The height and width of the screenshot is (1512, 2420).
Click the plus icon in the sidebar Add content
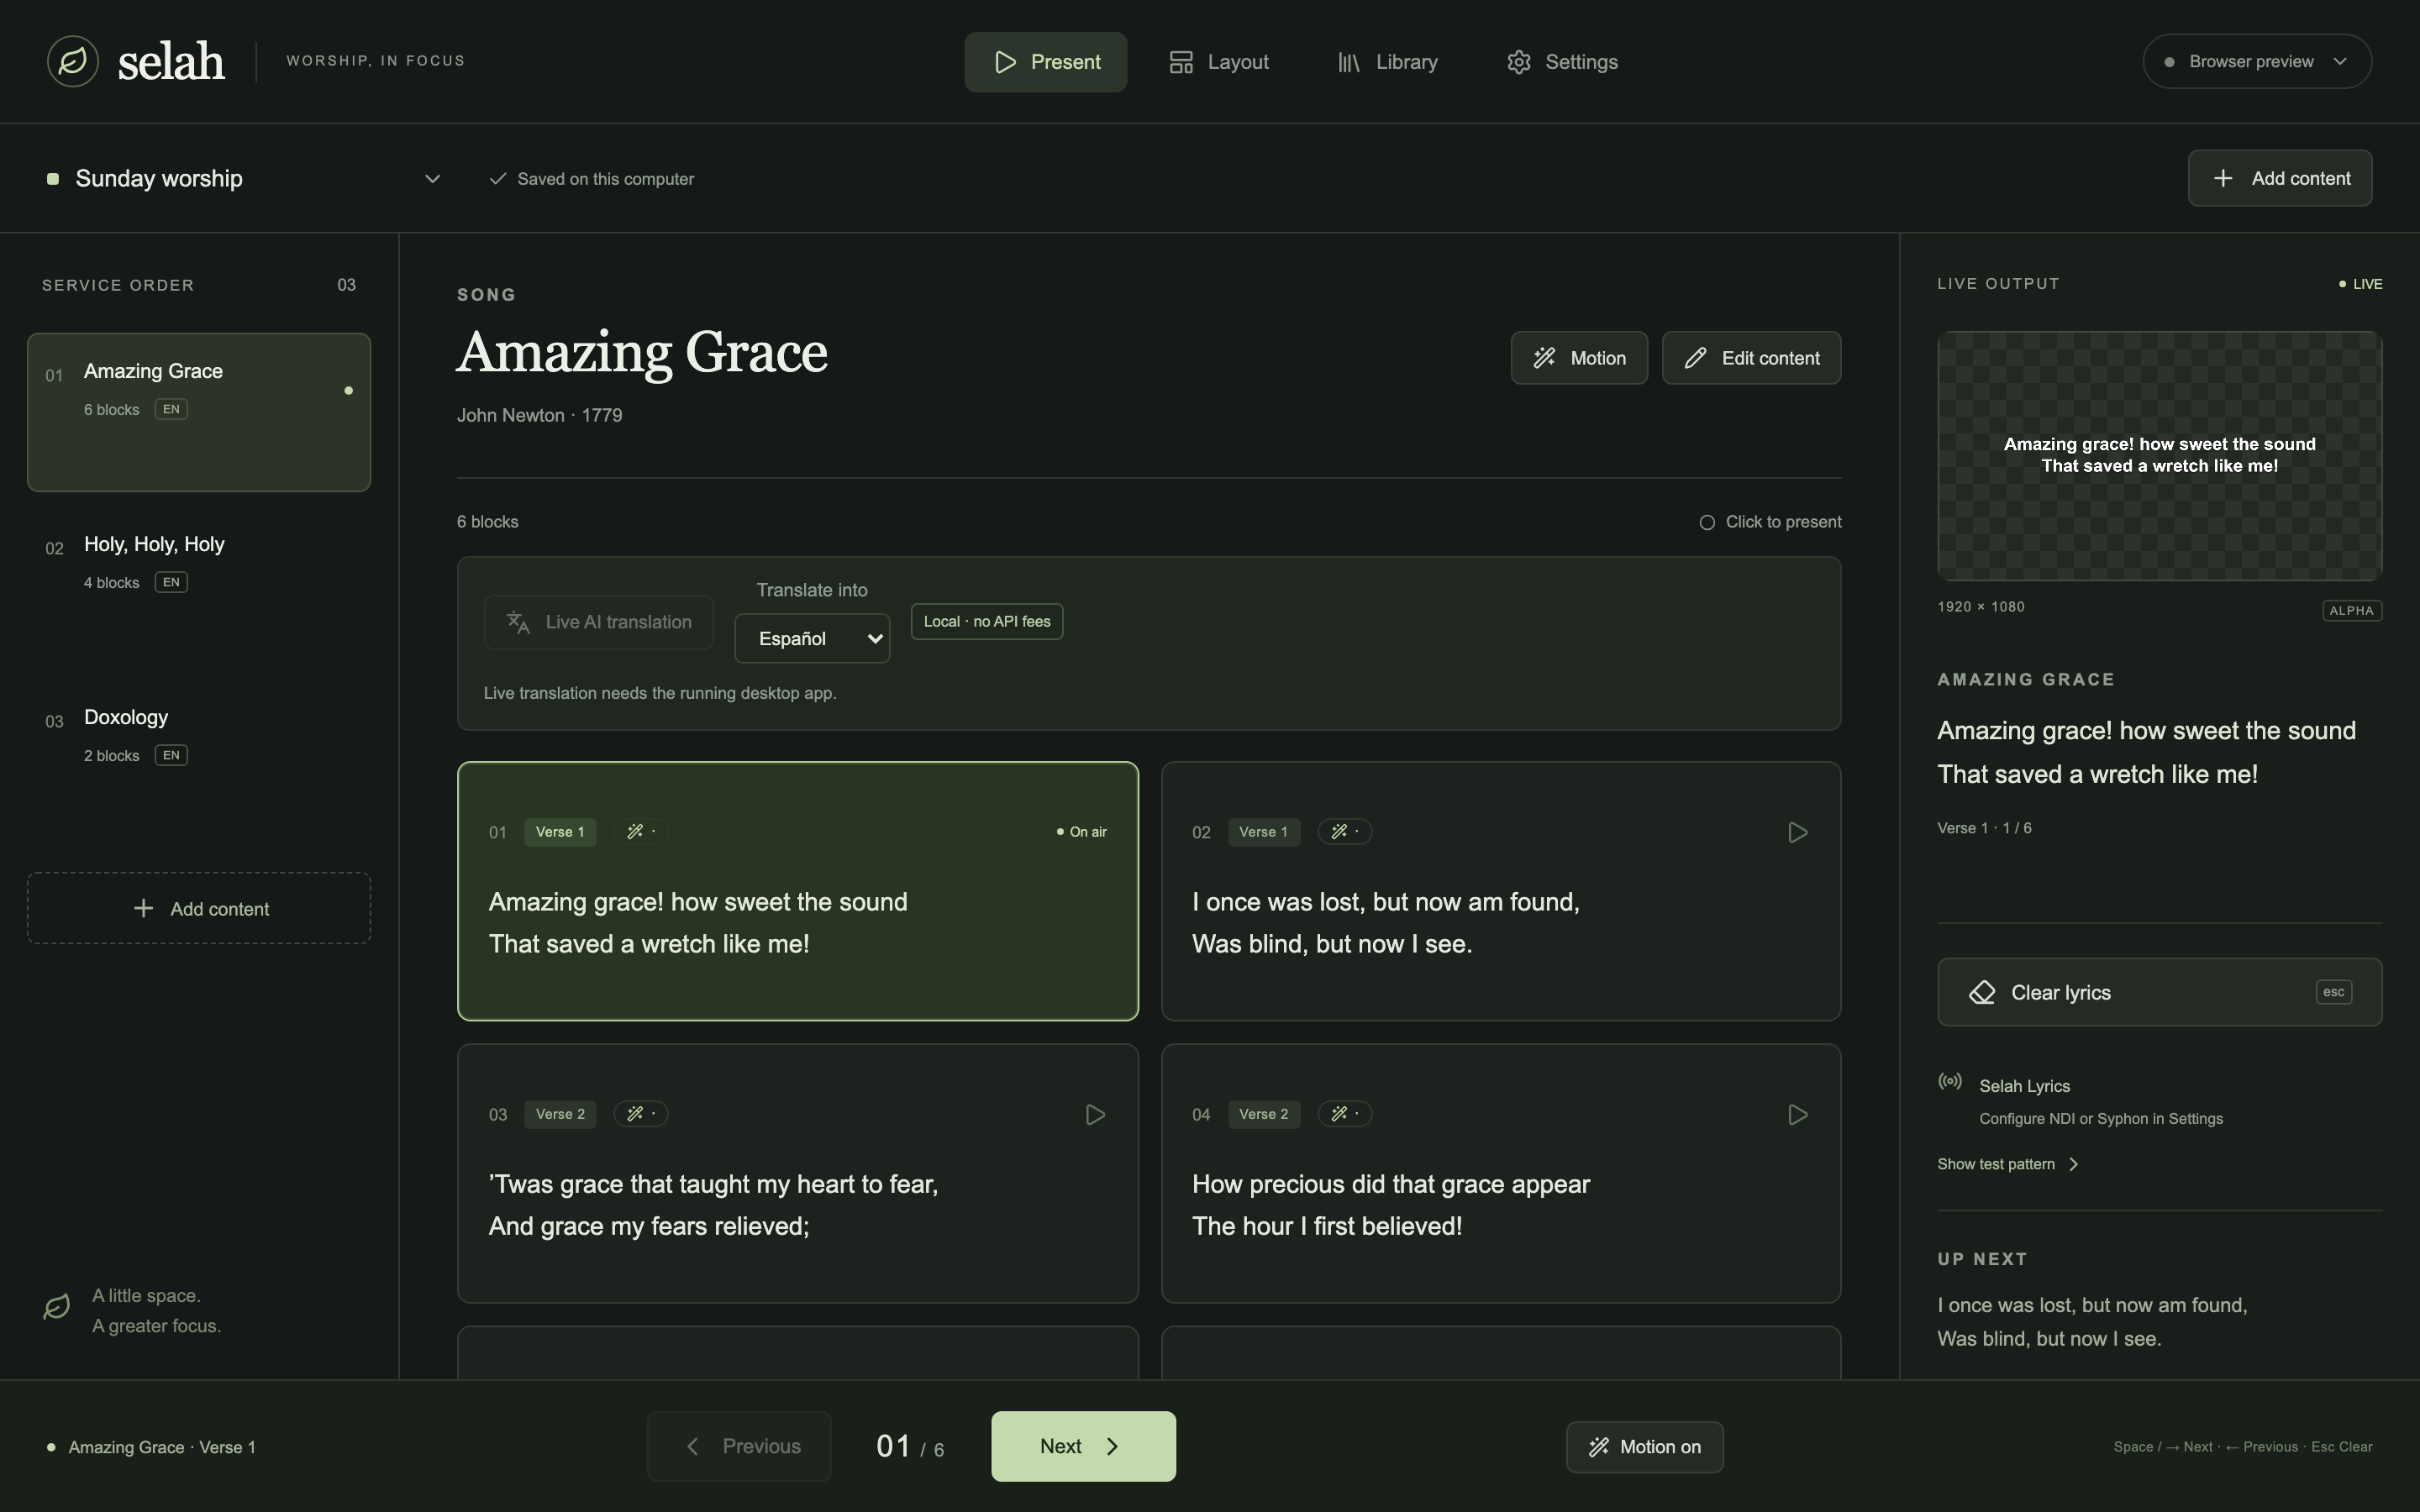tap(144, 908)
